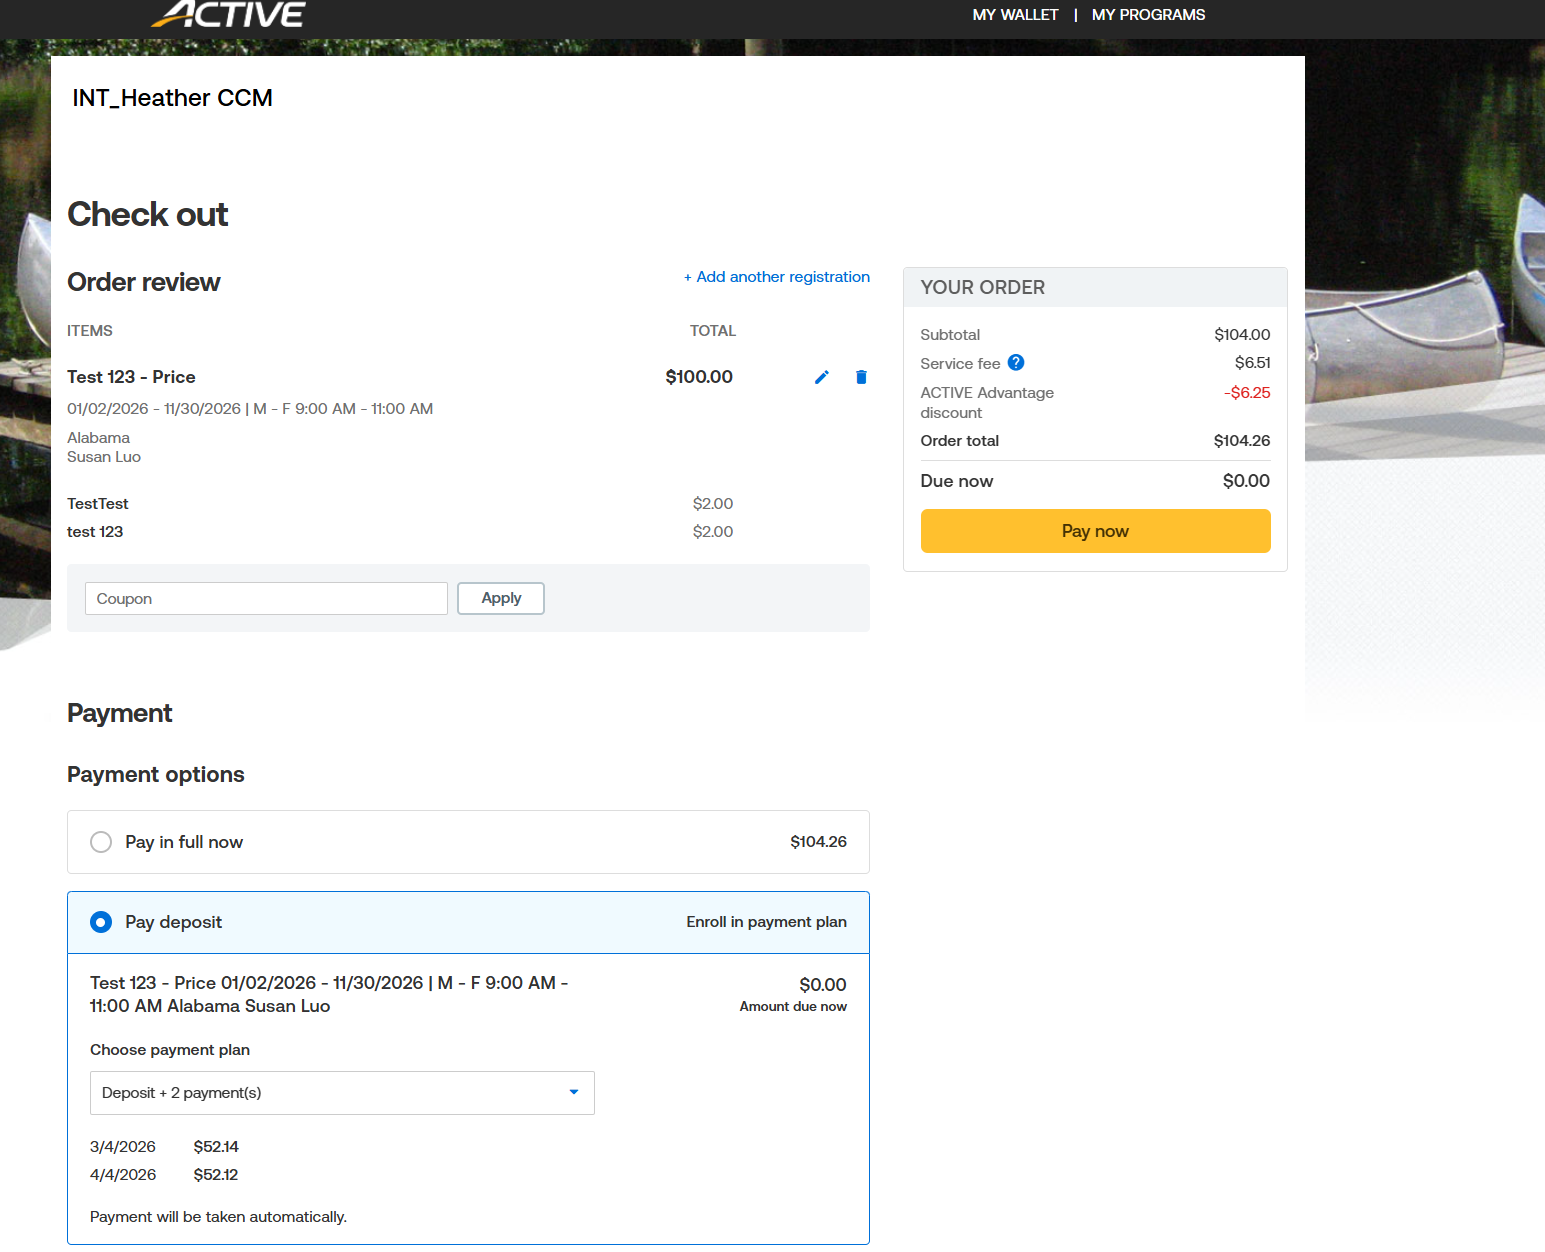Click the INT_Heather CCM organization title
The width and height of the screenshot is (1545, 1252).
point(172,98)
